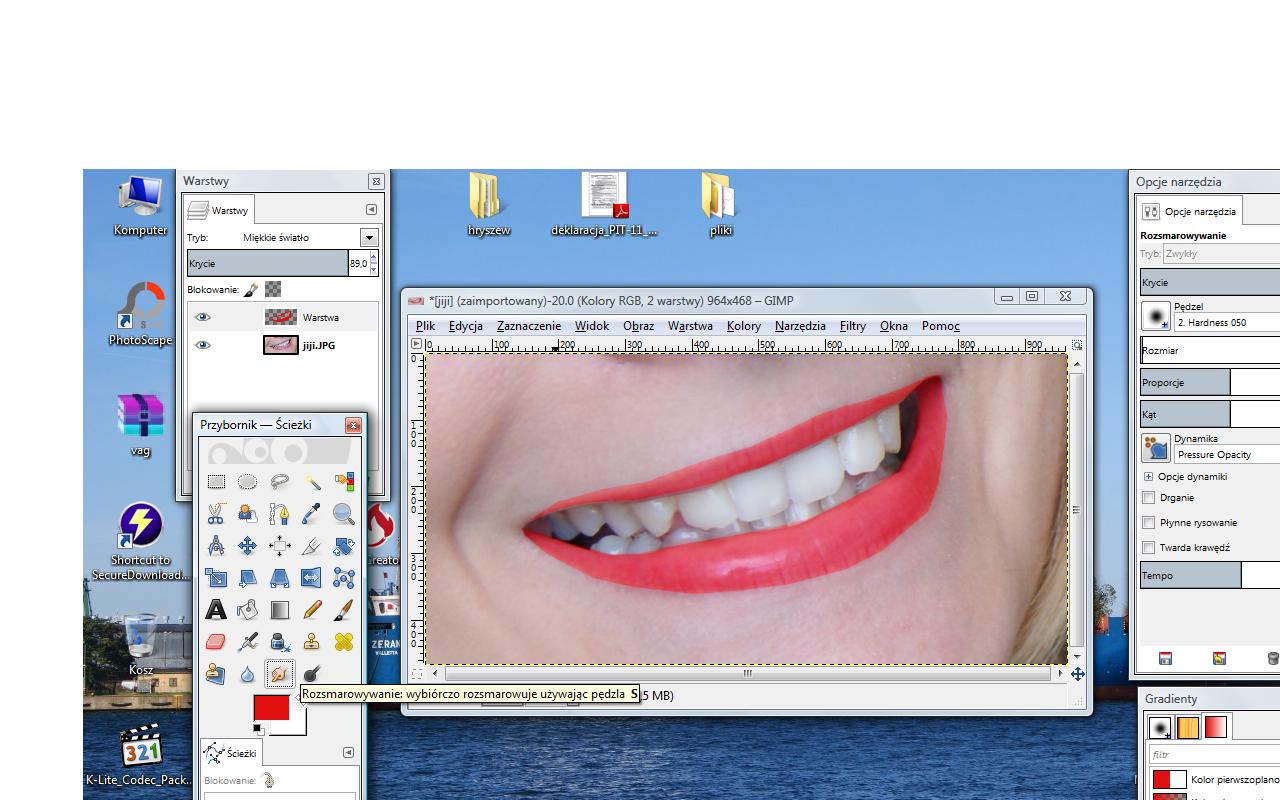Enable the Twarda krawędź checkbox

1149,547
